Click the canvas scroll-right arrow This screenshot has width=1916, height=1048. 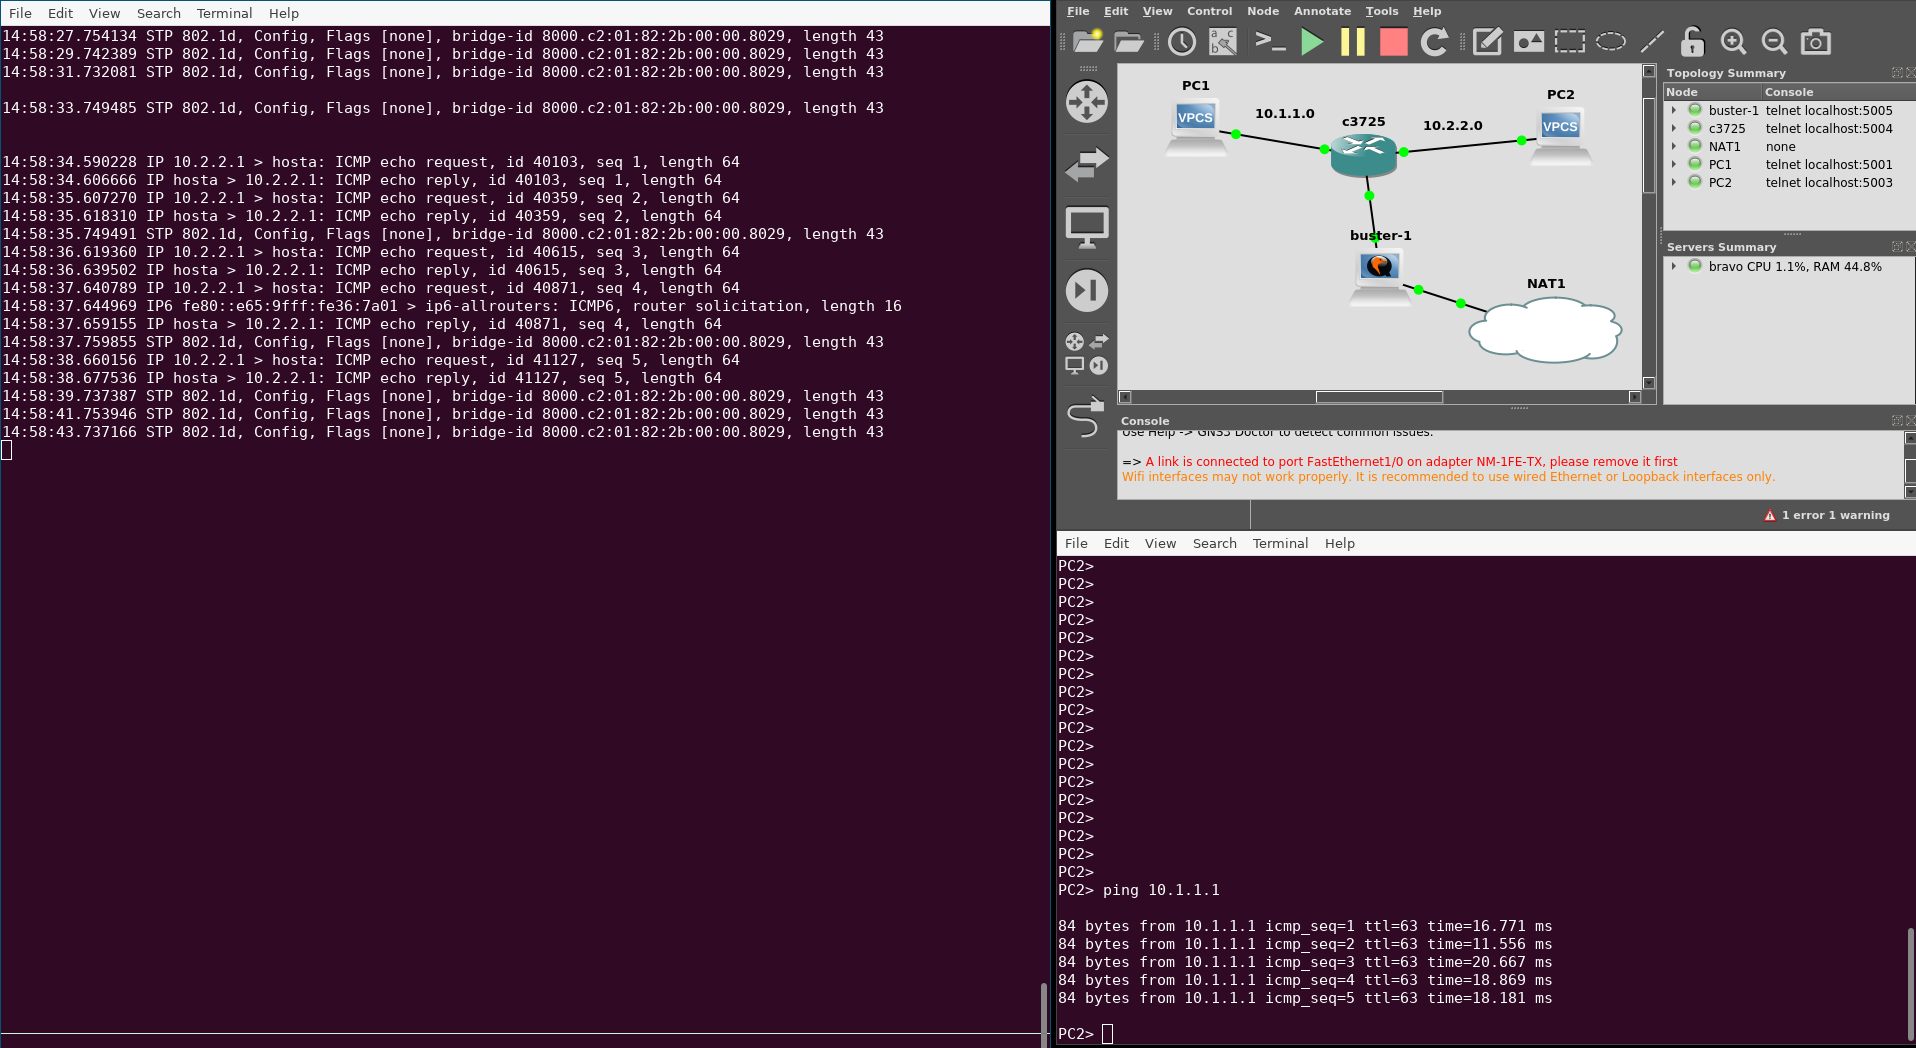coord(1635,397)
